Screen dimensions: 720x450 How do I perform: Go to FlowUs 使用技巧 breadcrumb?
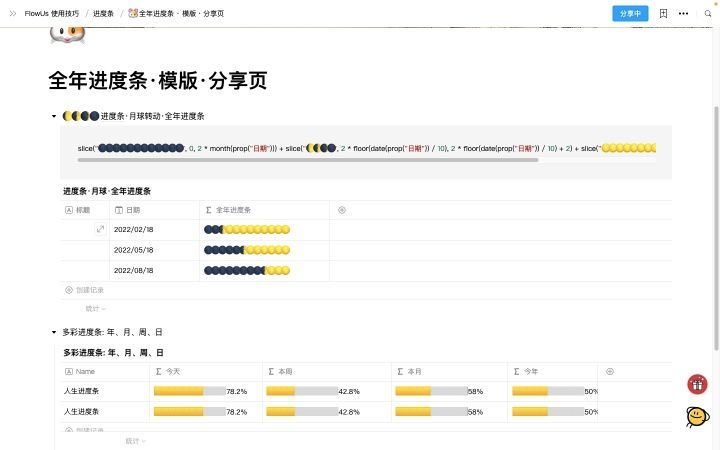51,13
